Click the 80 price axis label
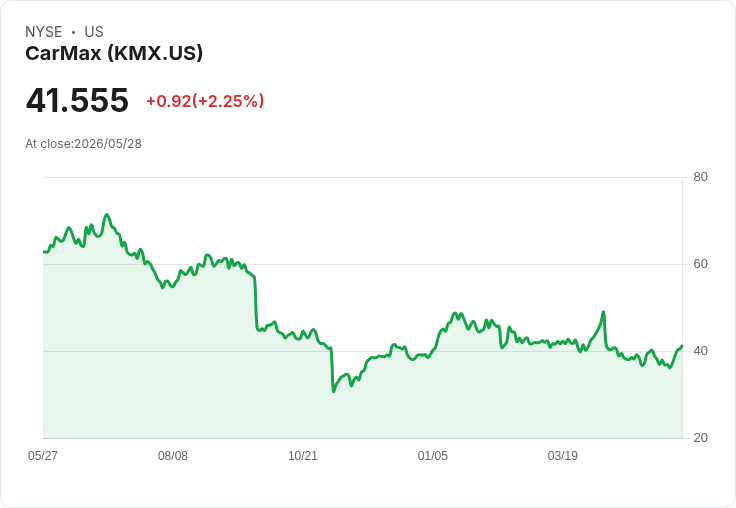This screenshot has width=736, height=508. tap(700, 177)
